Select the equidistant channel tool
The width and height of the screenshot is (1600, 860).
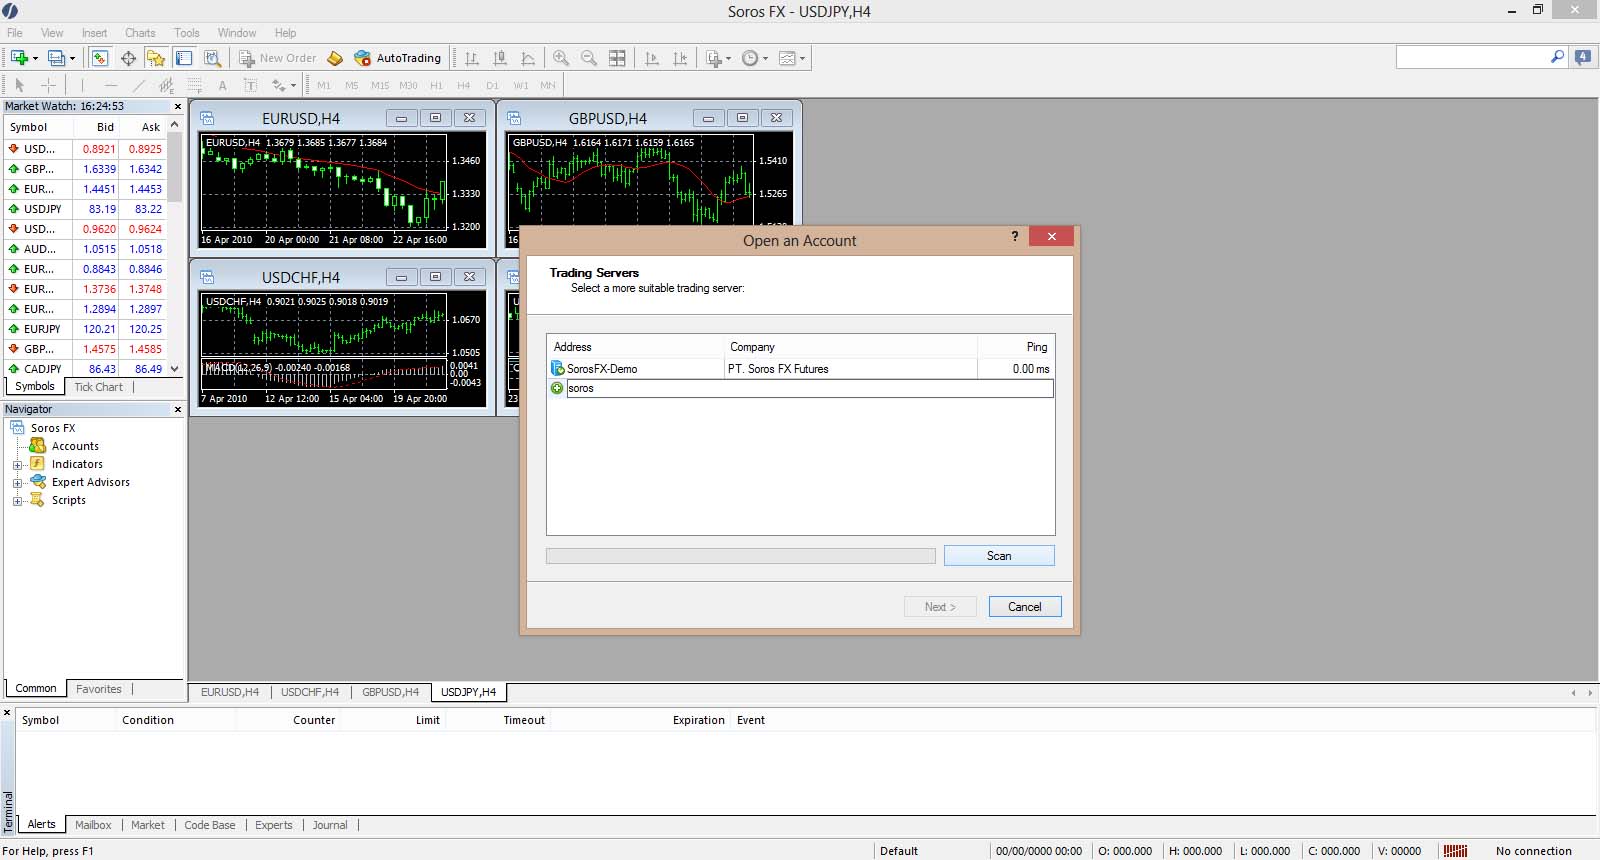(x=166, y=85)
